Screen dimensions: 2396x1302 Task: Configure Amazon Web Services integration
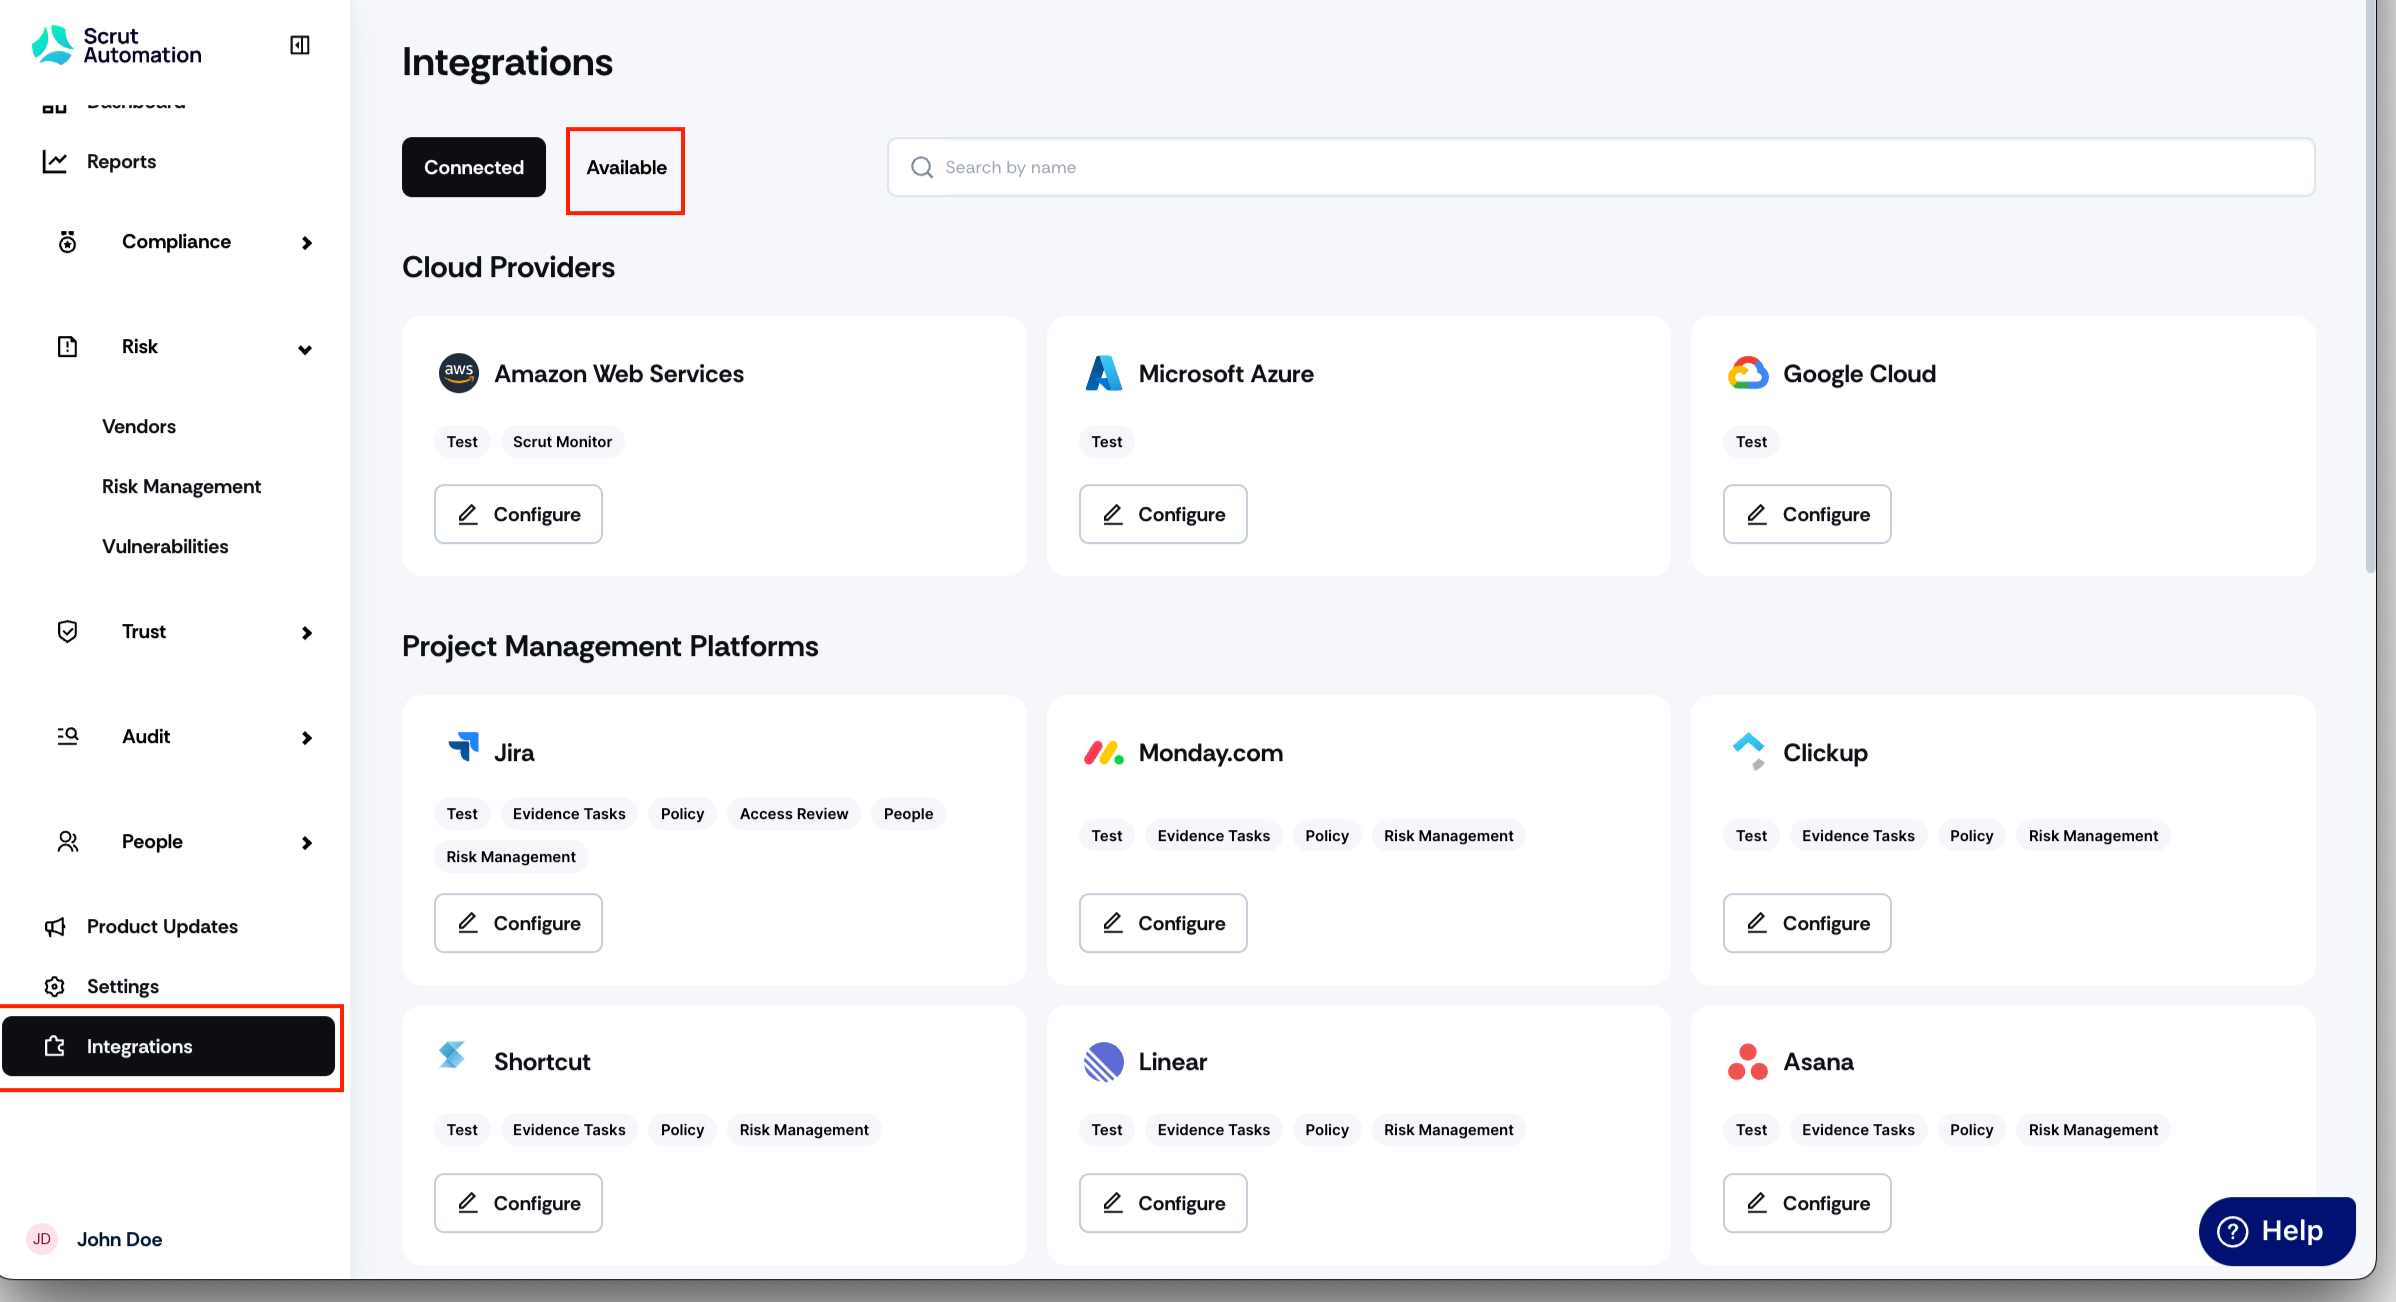(518, 514)
